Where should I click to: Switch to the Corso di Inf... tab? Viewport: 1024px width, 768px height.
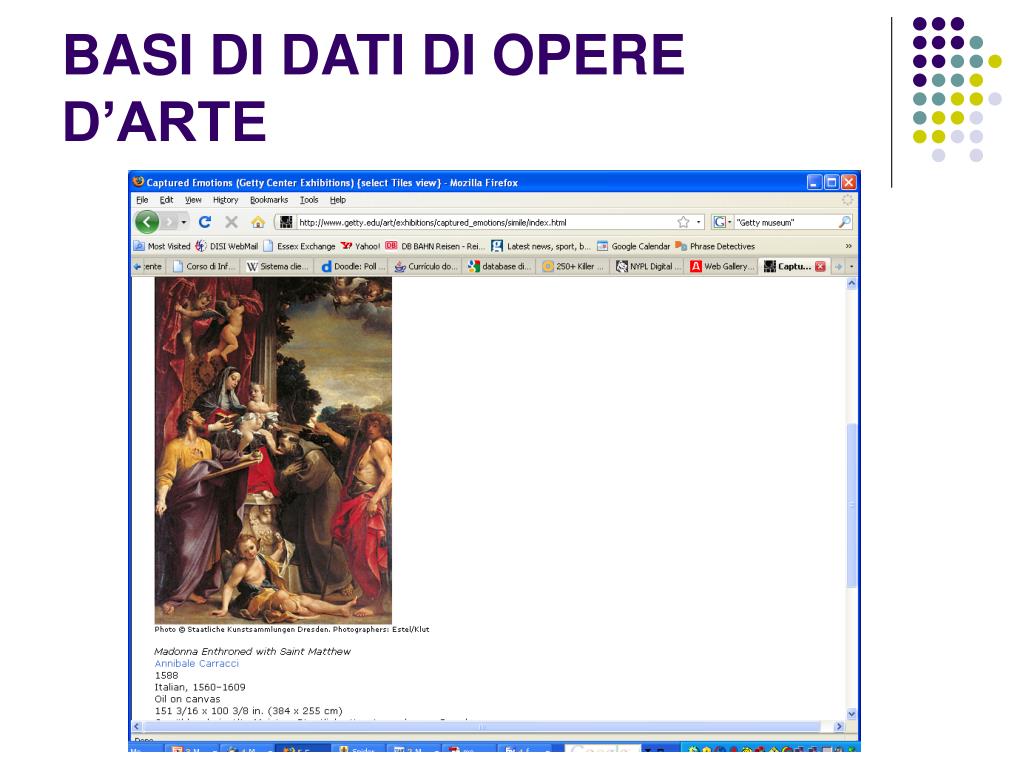(204, 266)
